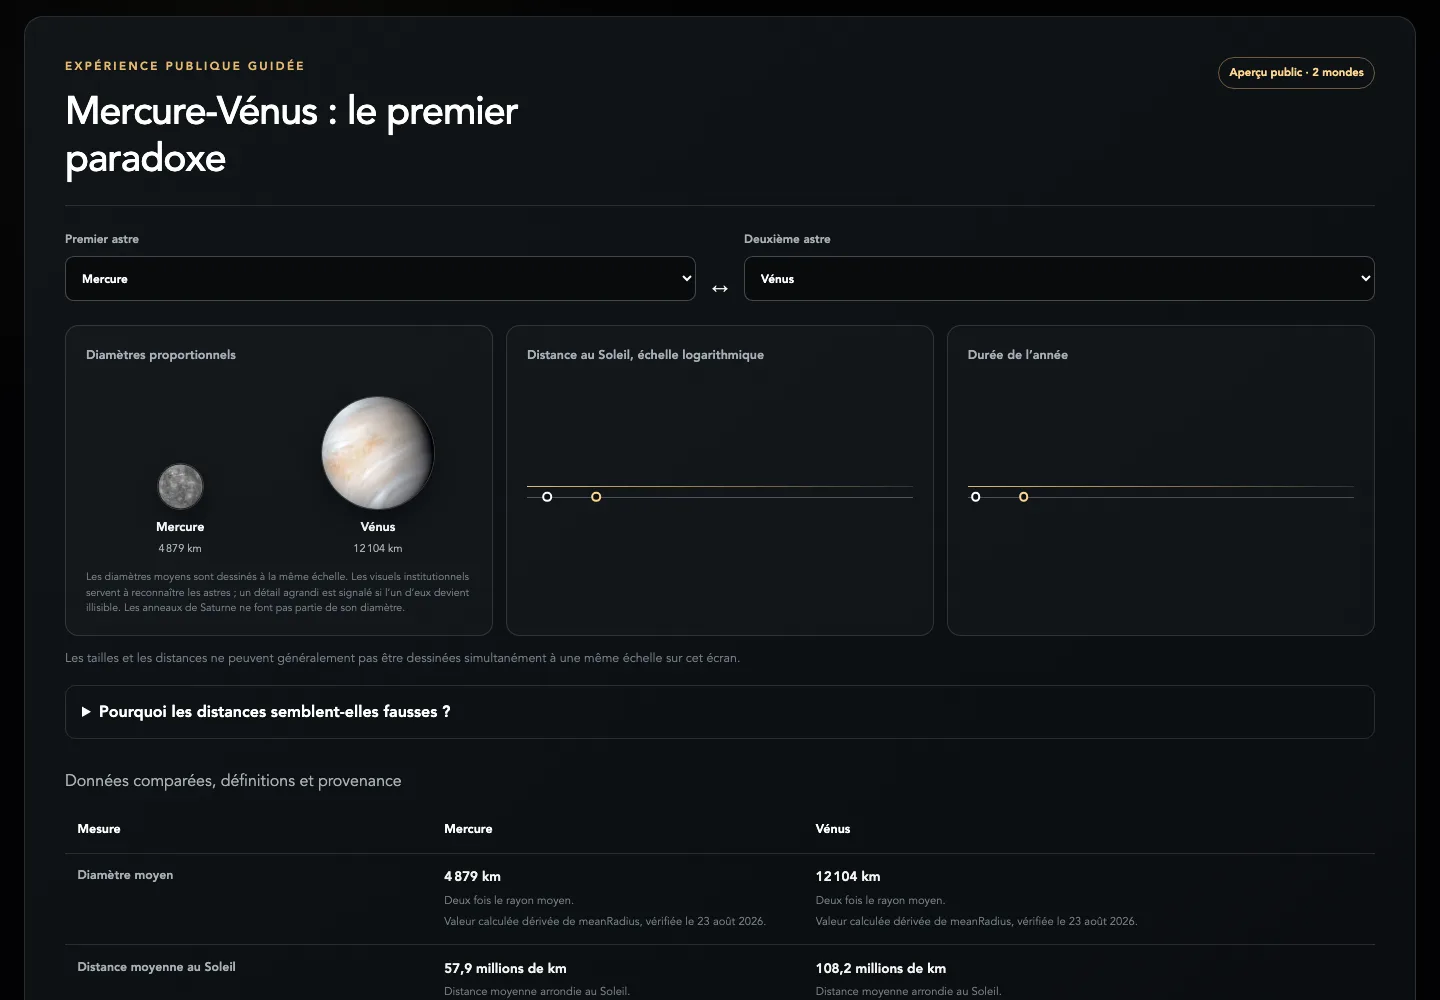1440x1000 pixels.
Task: Click the Mercure planet image
Action: pos(181,487)
